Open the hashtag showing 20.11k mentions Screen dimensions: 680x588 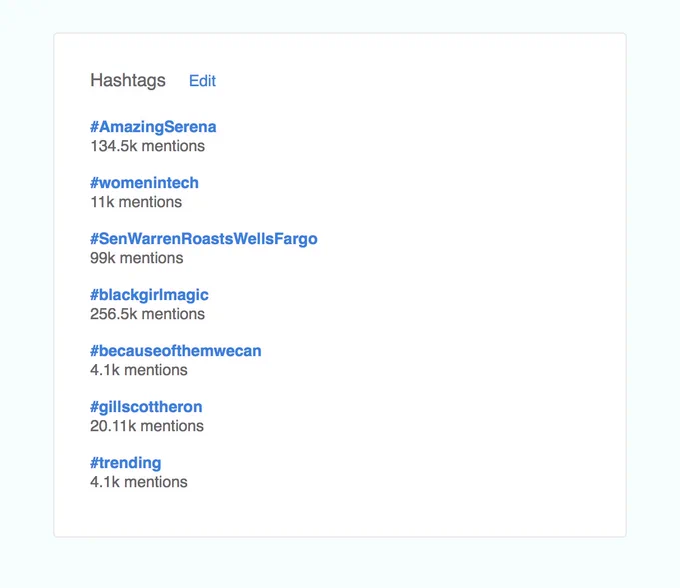click(146, 407)
